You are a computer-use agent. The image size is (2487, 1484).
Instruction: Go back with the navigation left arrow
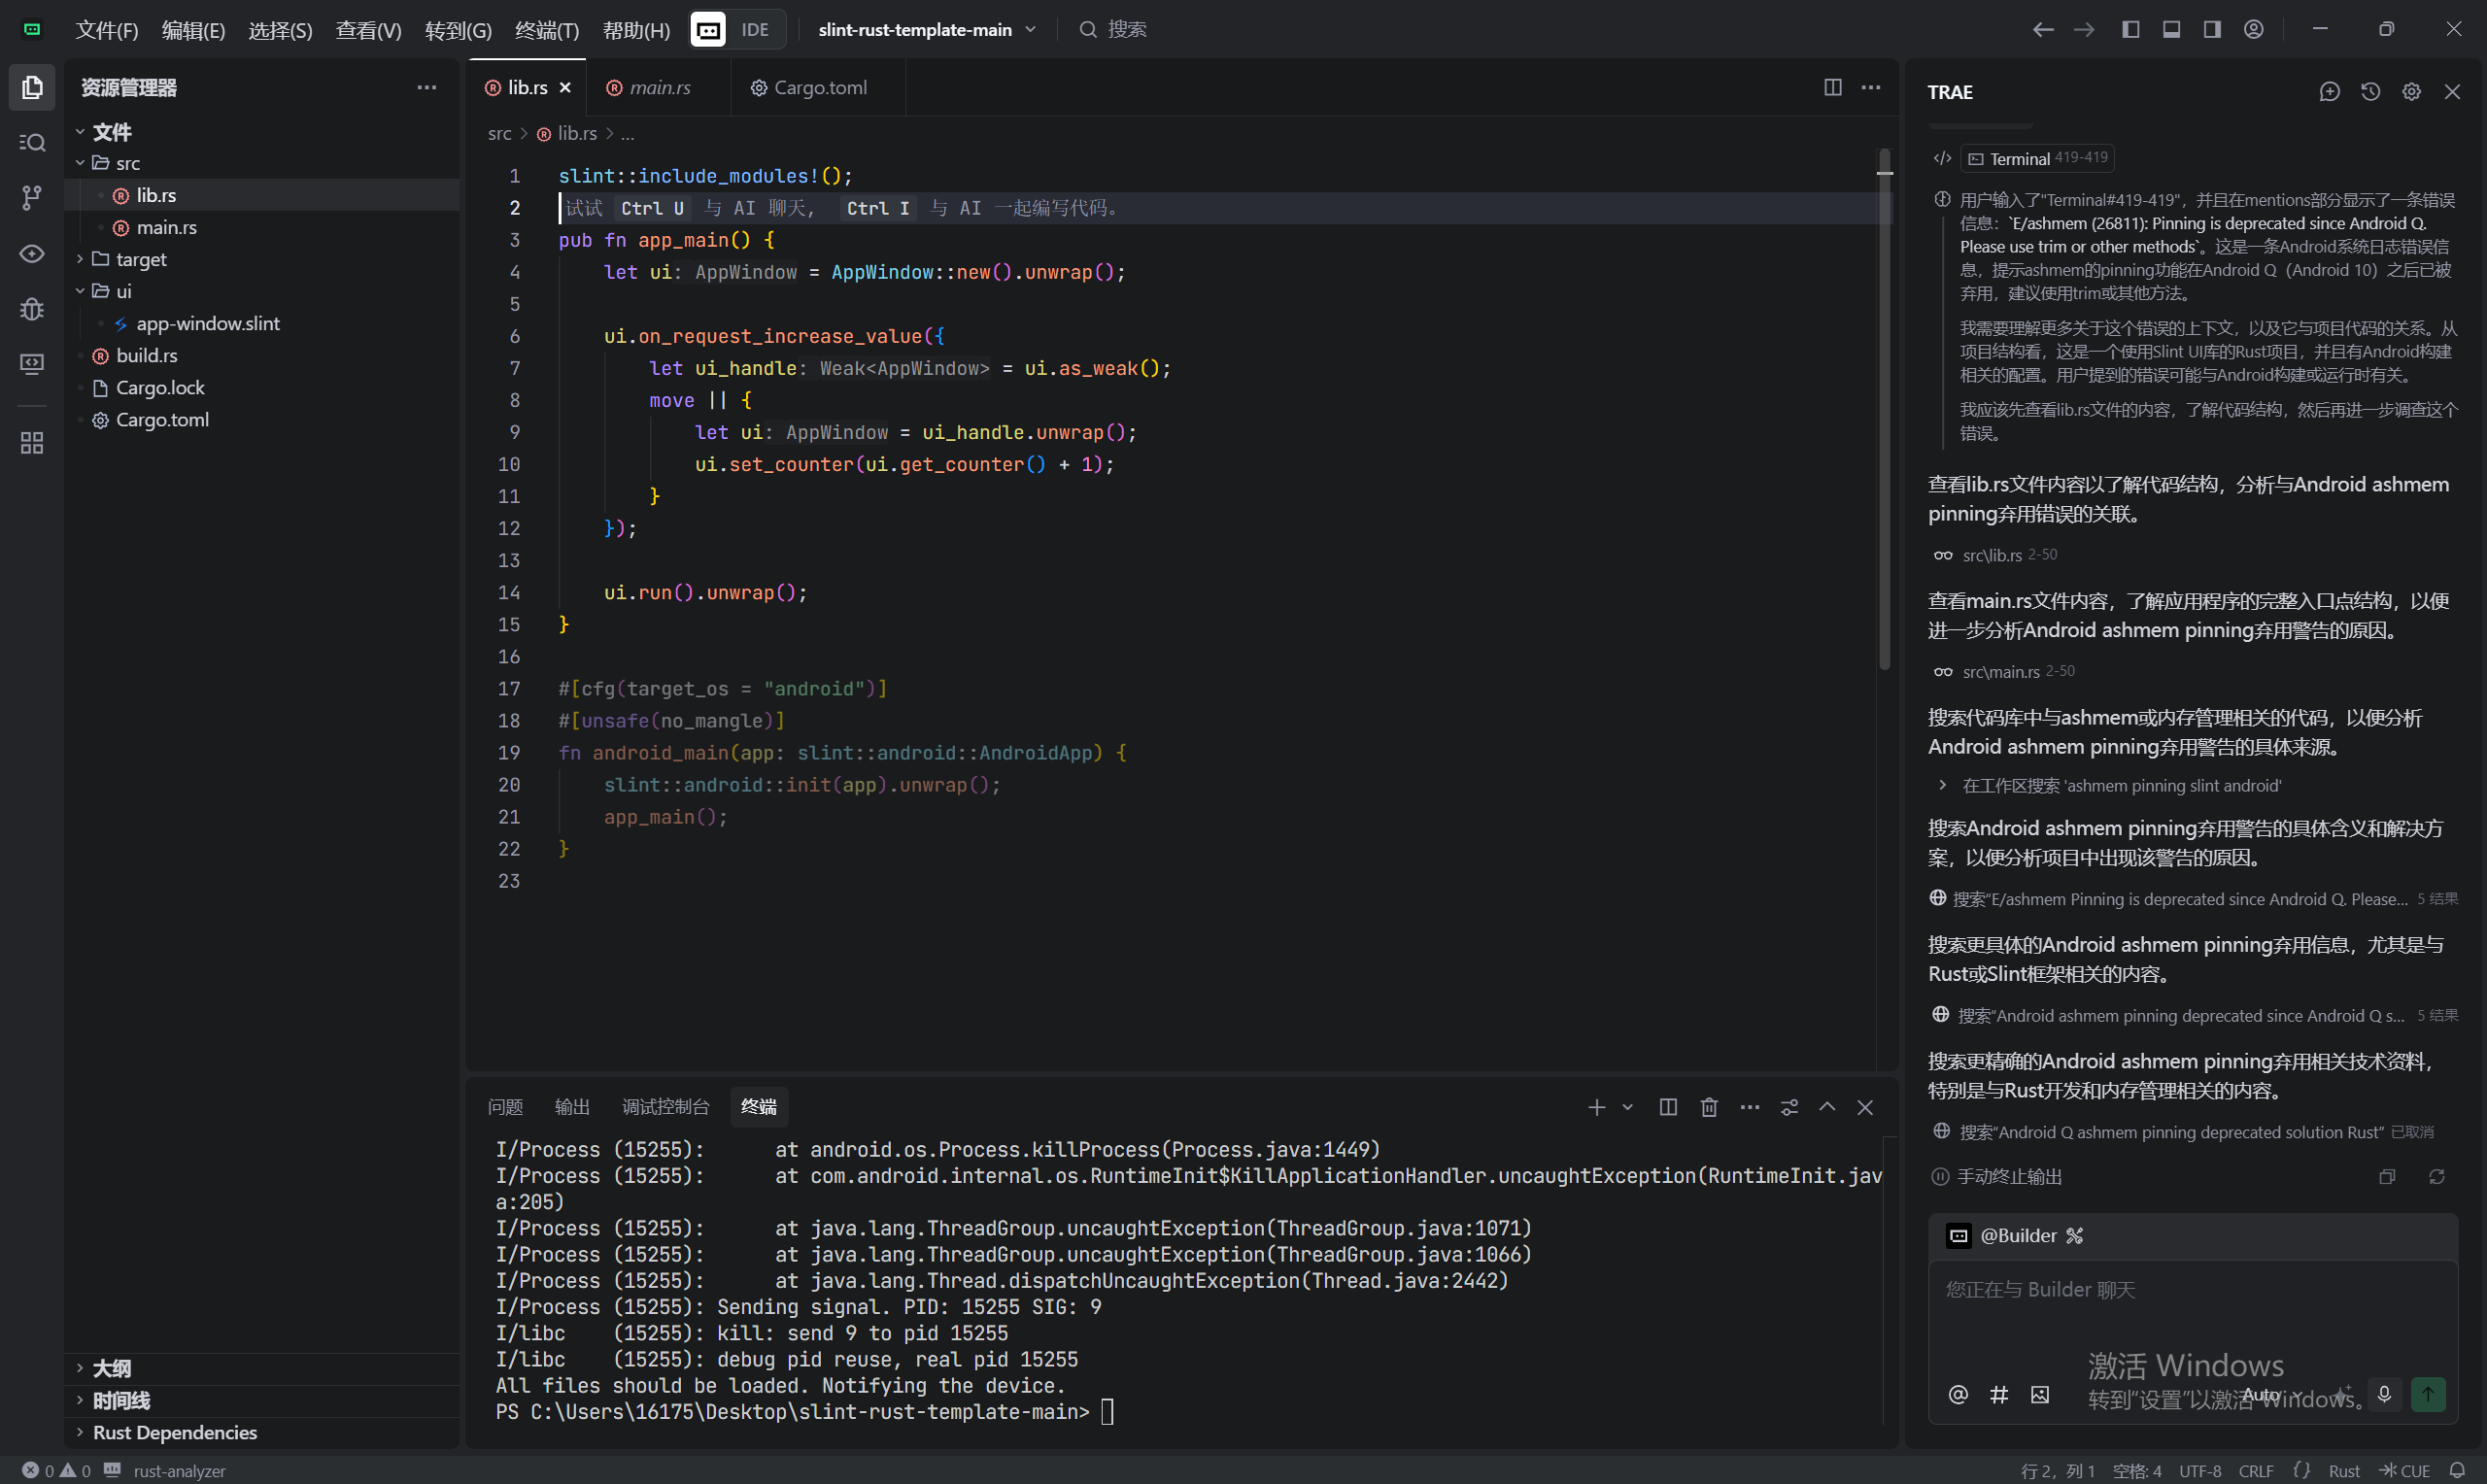(x=2043, y=30)
